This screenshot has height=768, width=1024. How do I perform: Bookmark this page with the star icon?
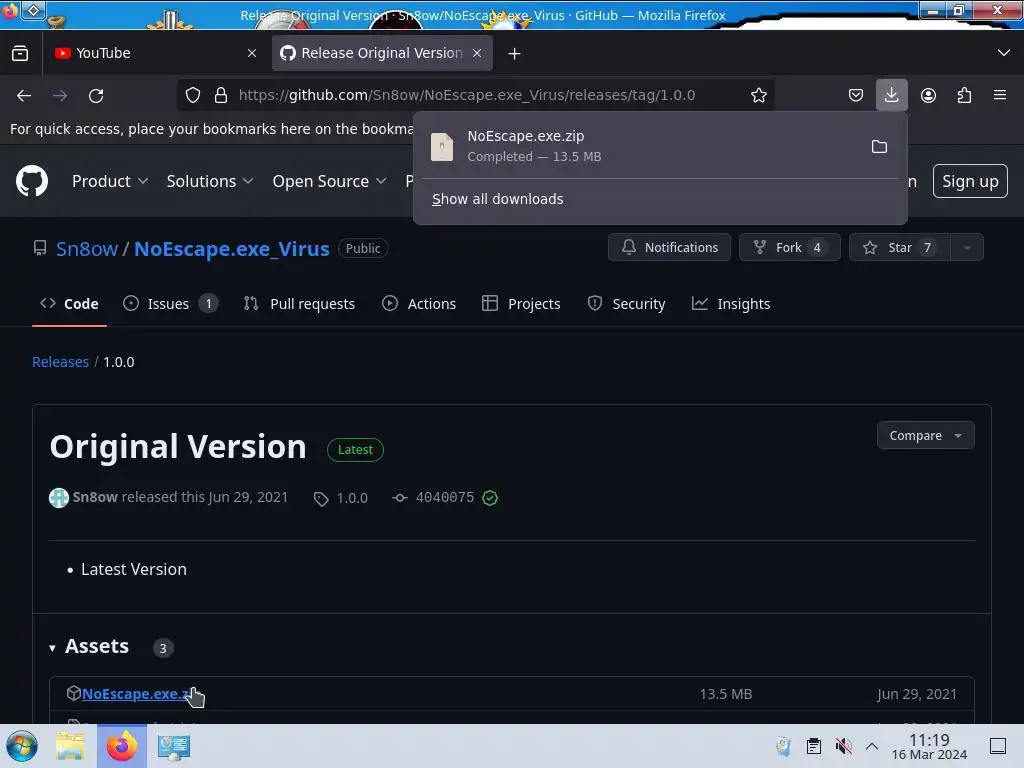pyautogui.click(x=758, y=95)
